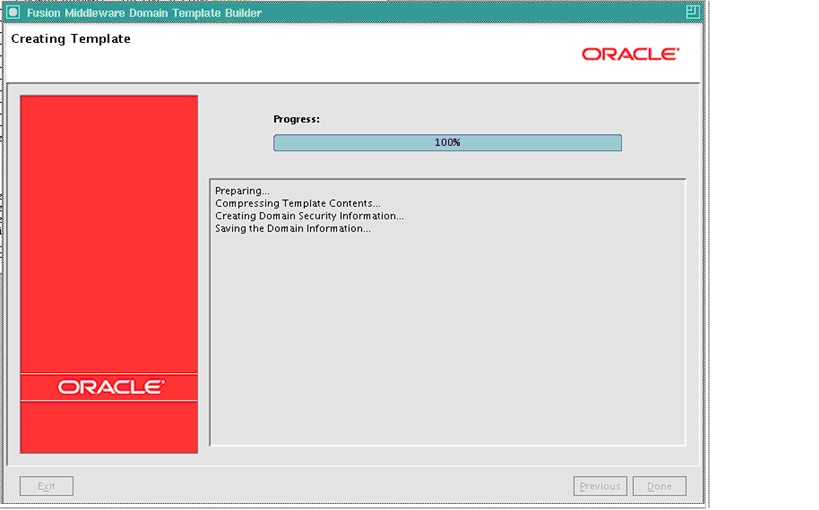Click 'Saving the Domain Information...' line

[x=293, y=228]
